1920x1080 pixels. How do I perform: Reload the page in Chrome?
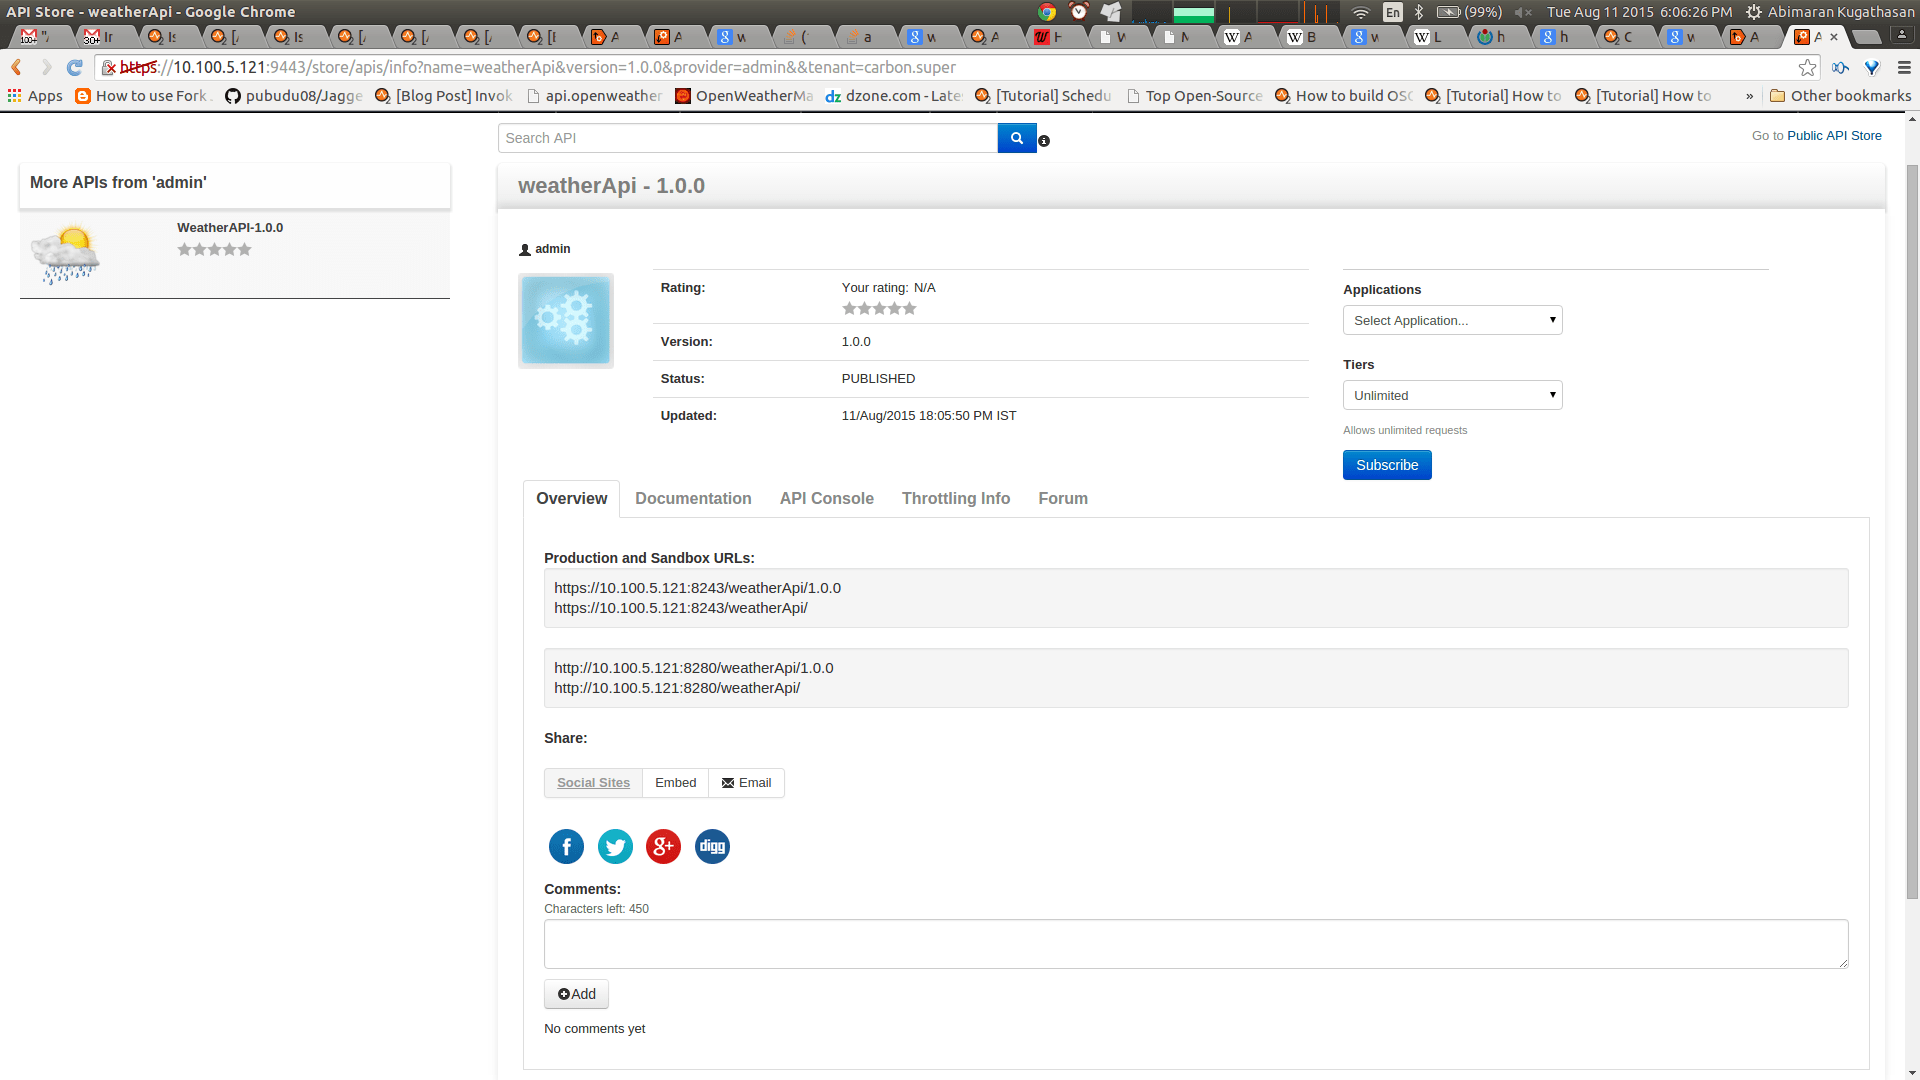pyautogui.click(x=75, y=67)
